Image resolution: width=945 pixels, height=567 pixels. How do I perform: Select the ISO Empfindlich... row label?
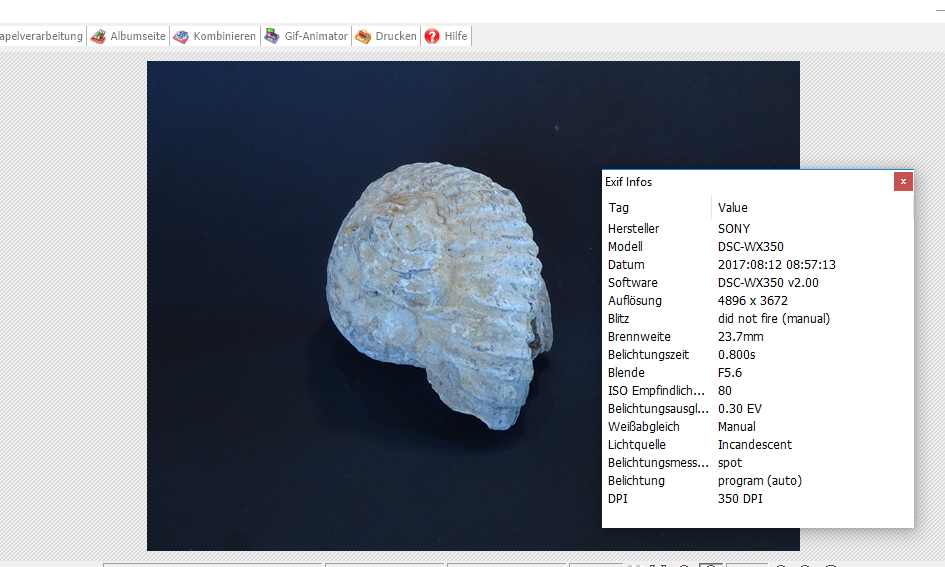(x=656, y=391)
